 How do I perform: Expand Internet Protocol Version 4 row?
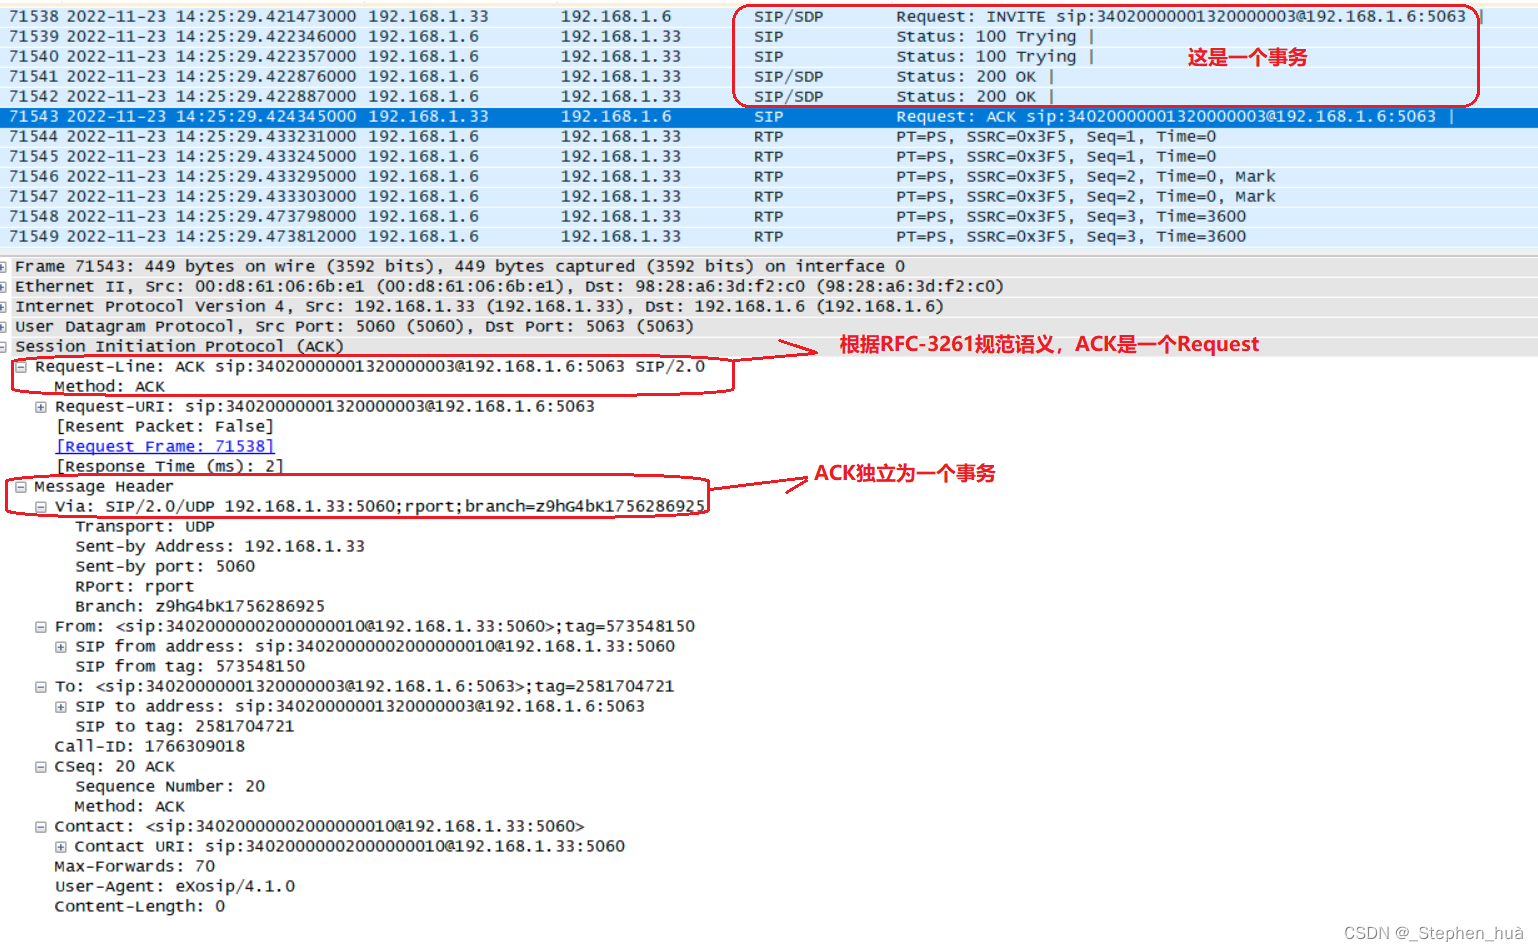click(x=4, y=307)
